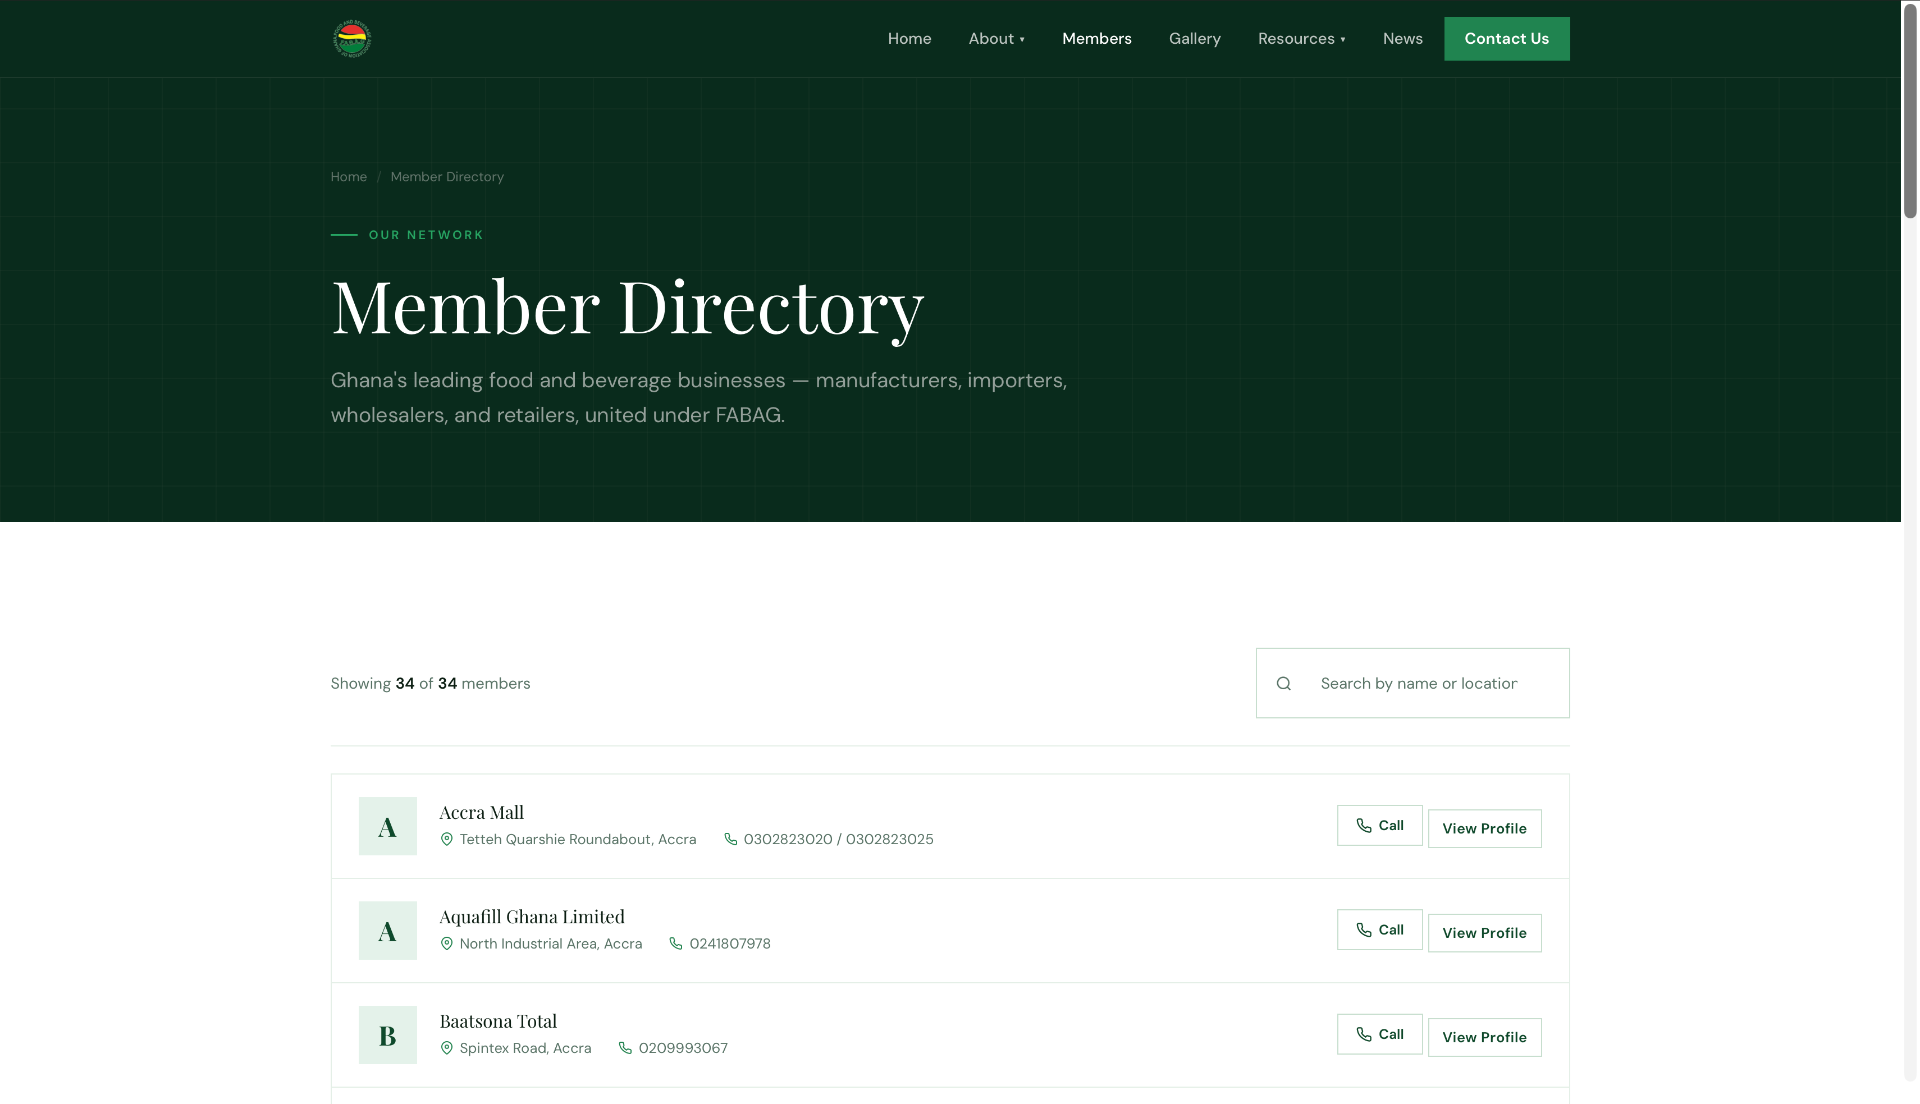Click the OUR NETWORK label

click(x=426, y=235)
